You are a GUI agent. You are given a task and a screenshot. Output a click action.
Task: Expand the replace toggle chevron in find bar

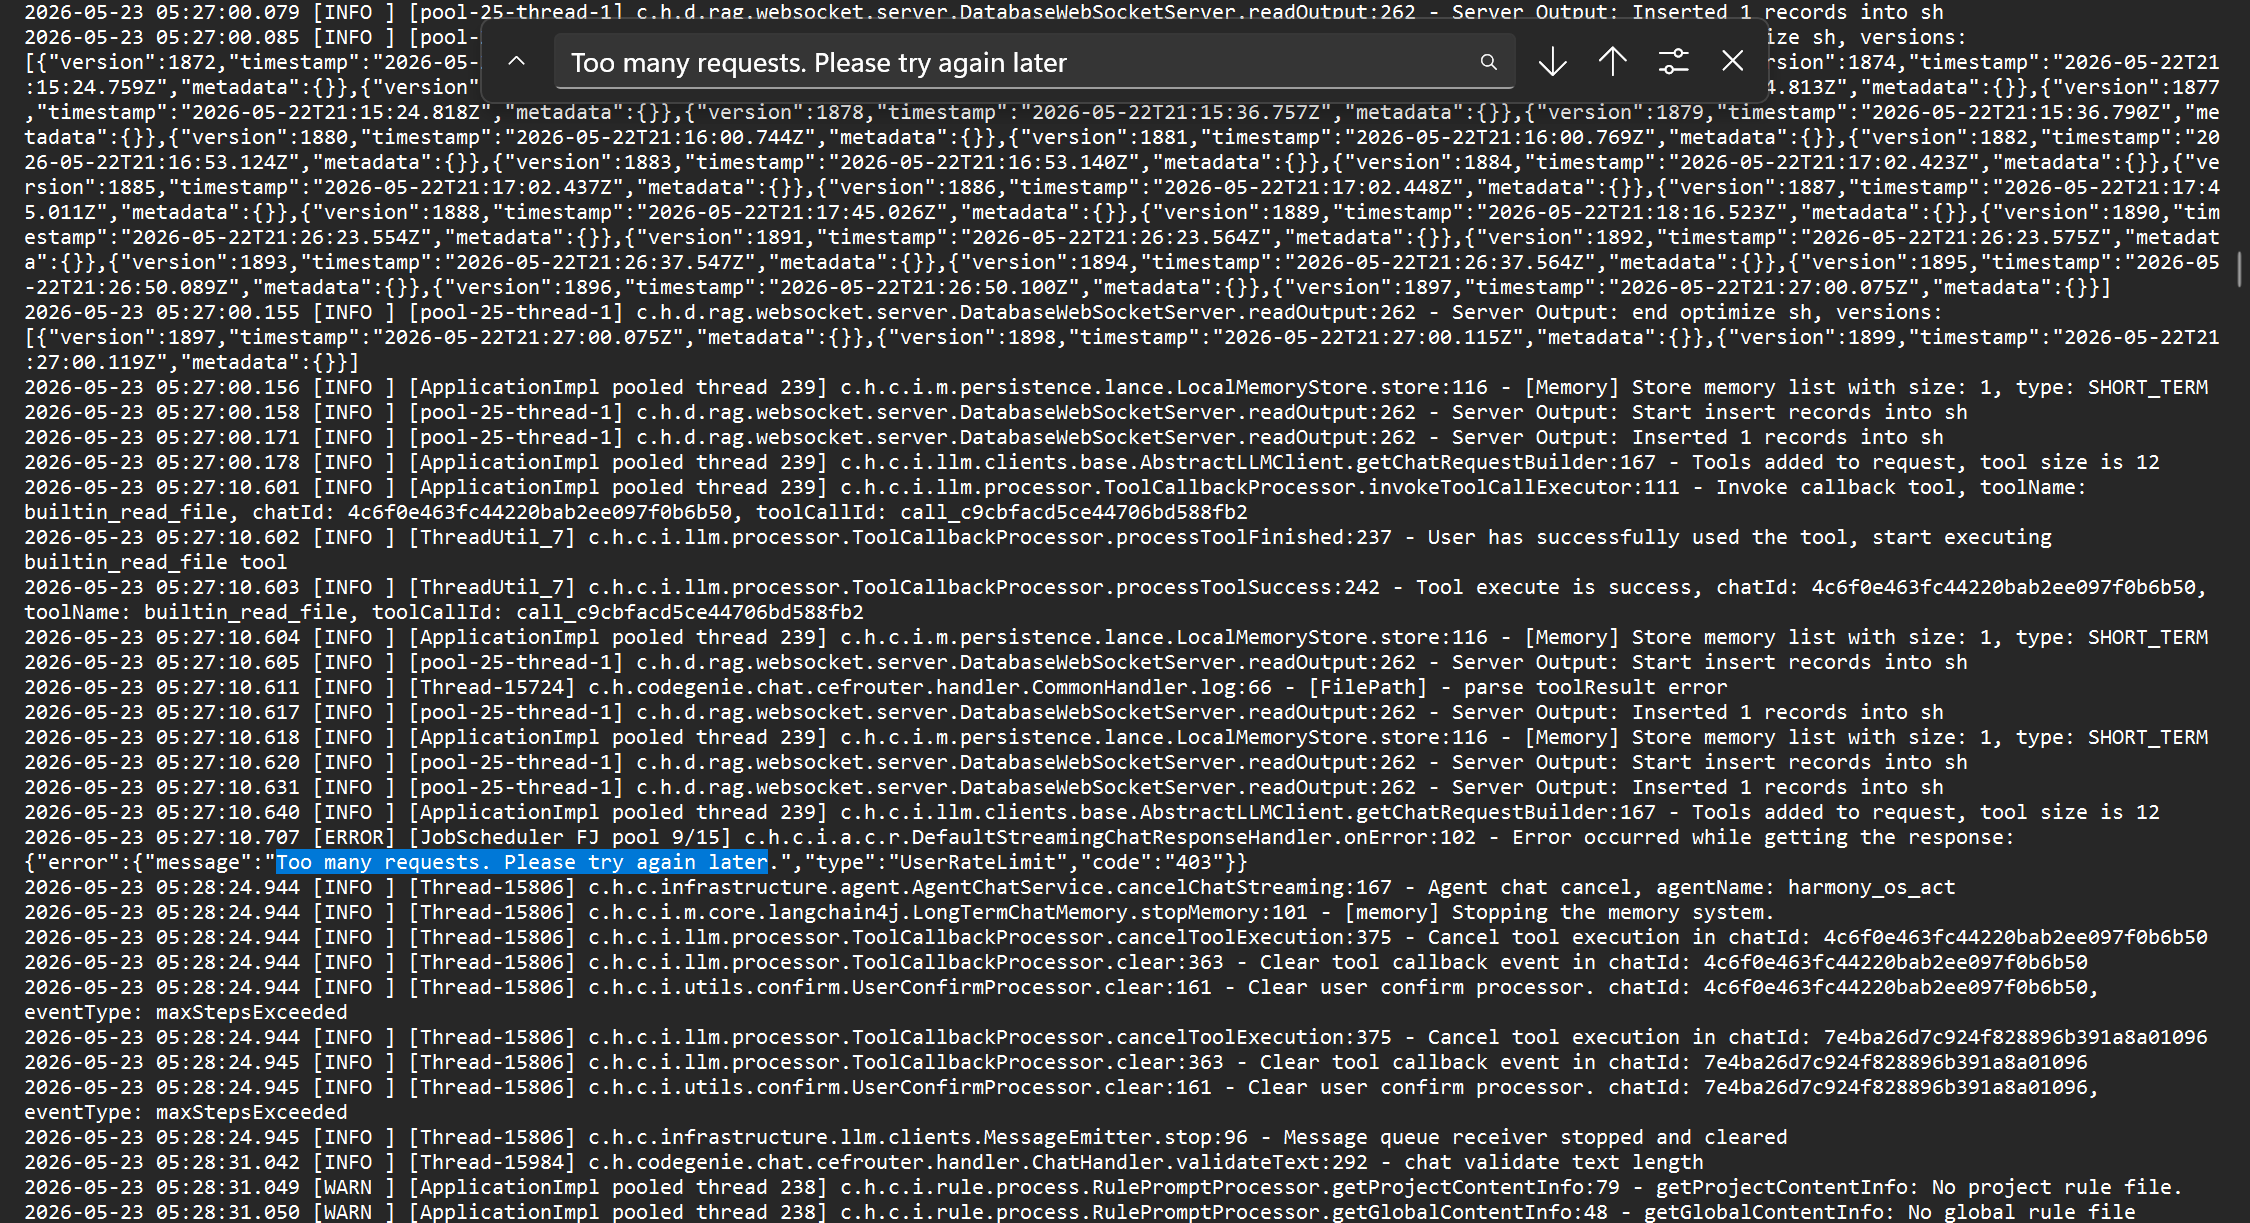[x=516, y=62]
